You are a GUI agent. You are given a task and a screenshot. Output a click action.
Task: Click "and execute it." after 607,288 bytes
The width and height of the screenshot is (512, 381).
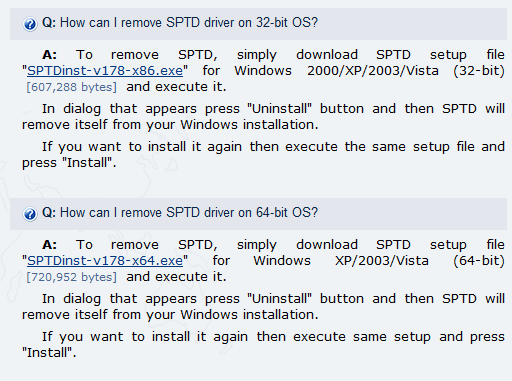click(176, 87)
